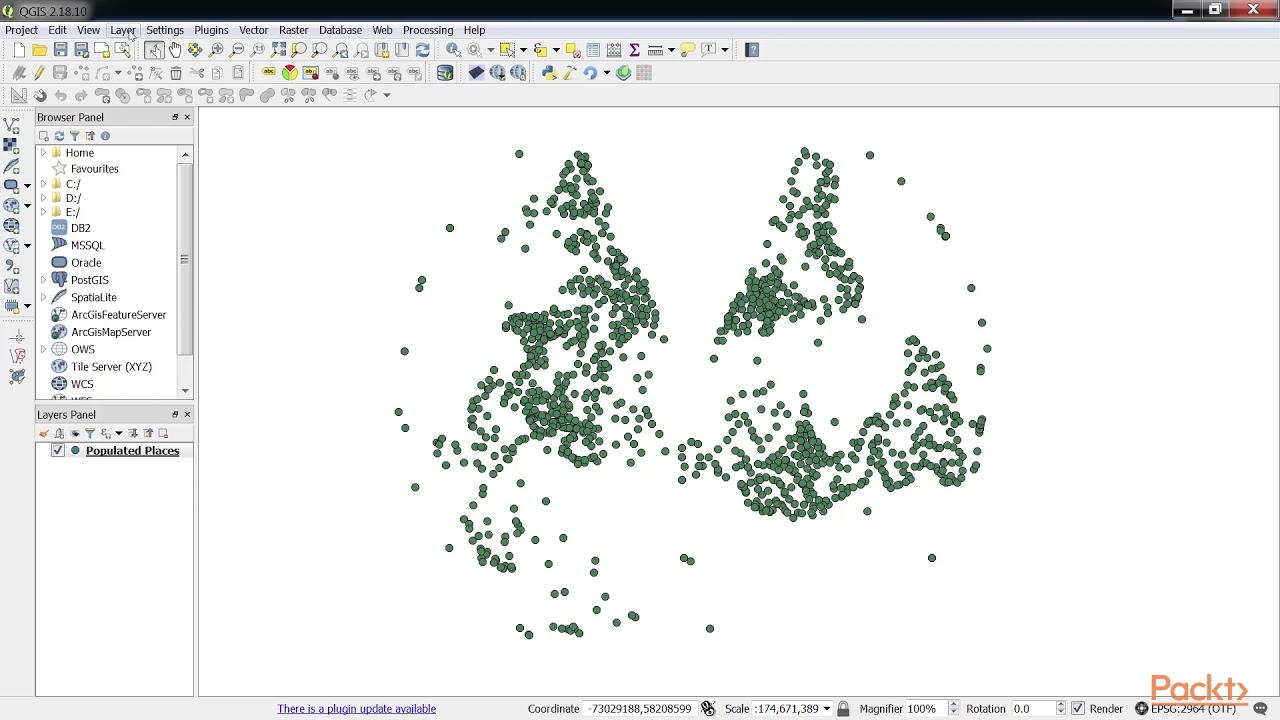Click the plugin update available link
This screenshot has width=1280, height=720.
point(356,709)
